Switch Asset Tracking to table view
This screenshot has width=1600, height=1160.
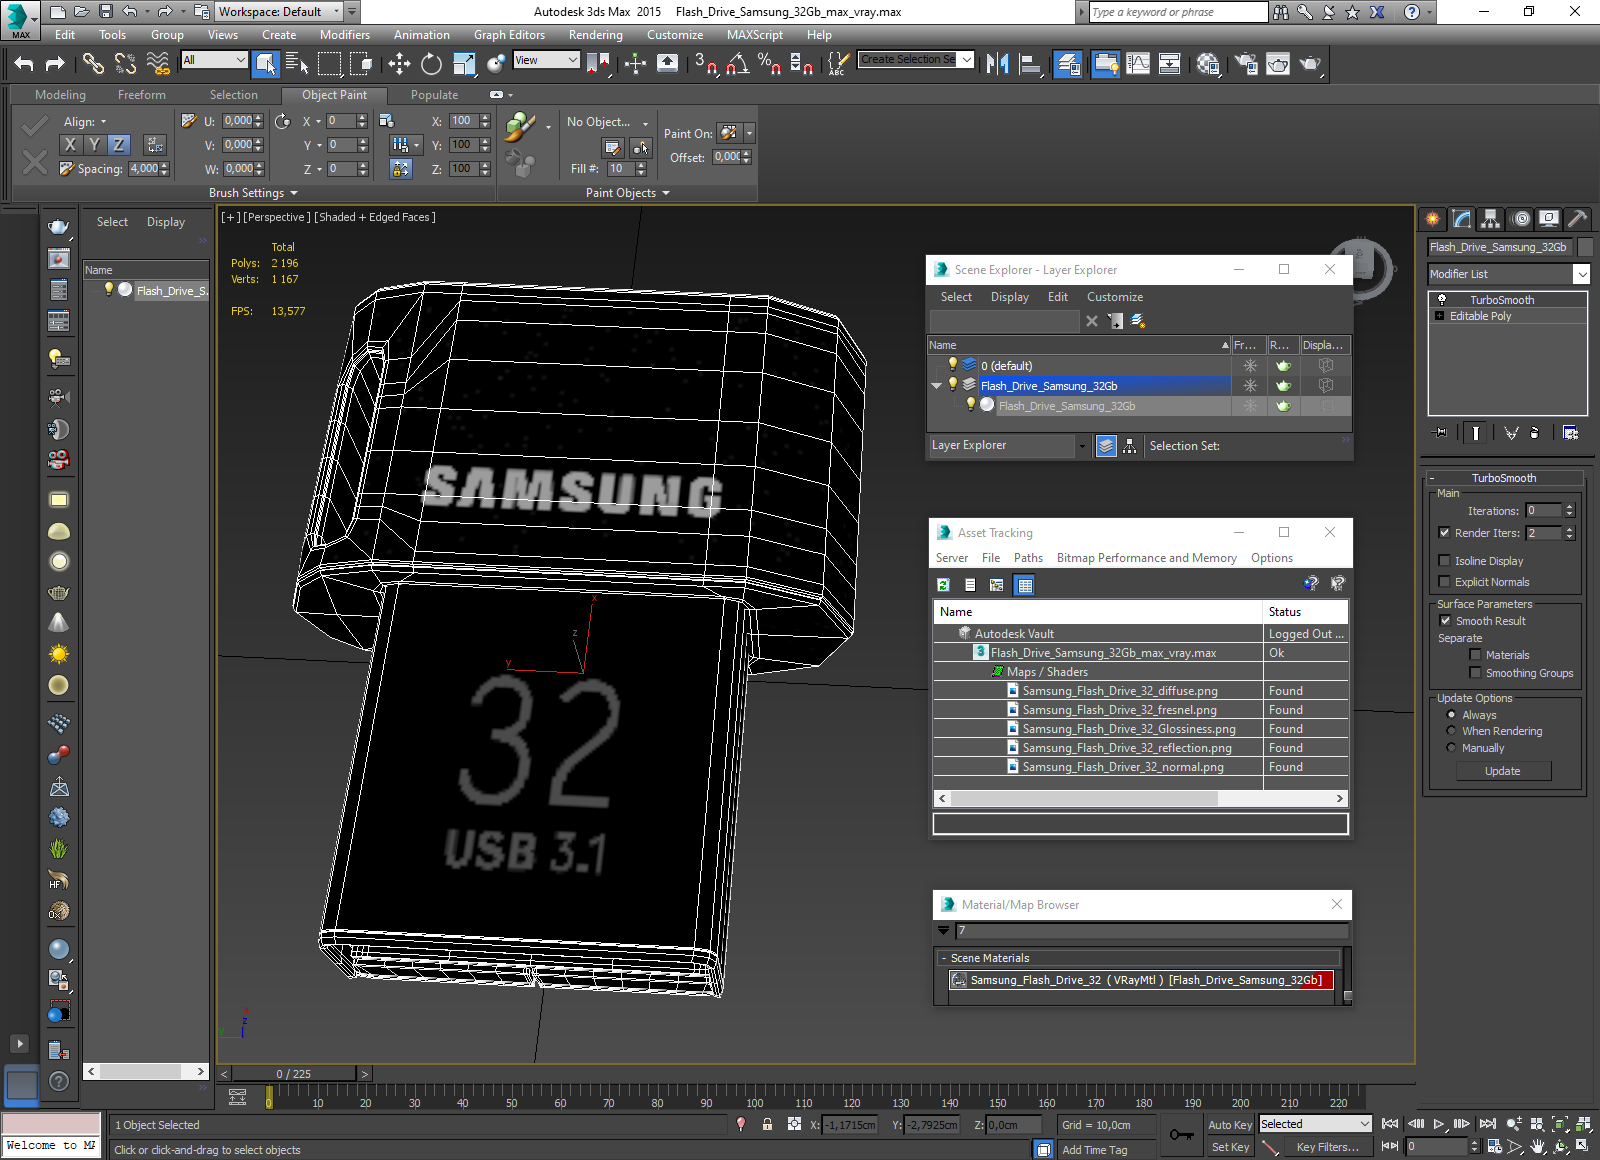pos(1024,585)
